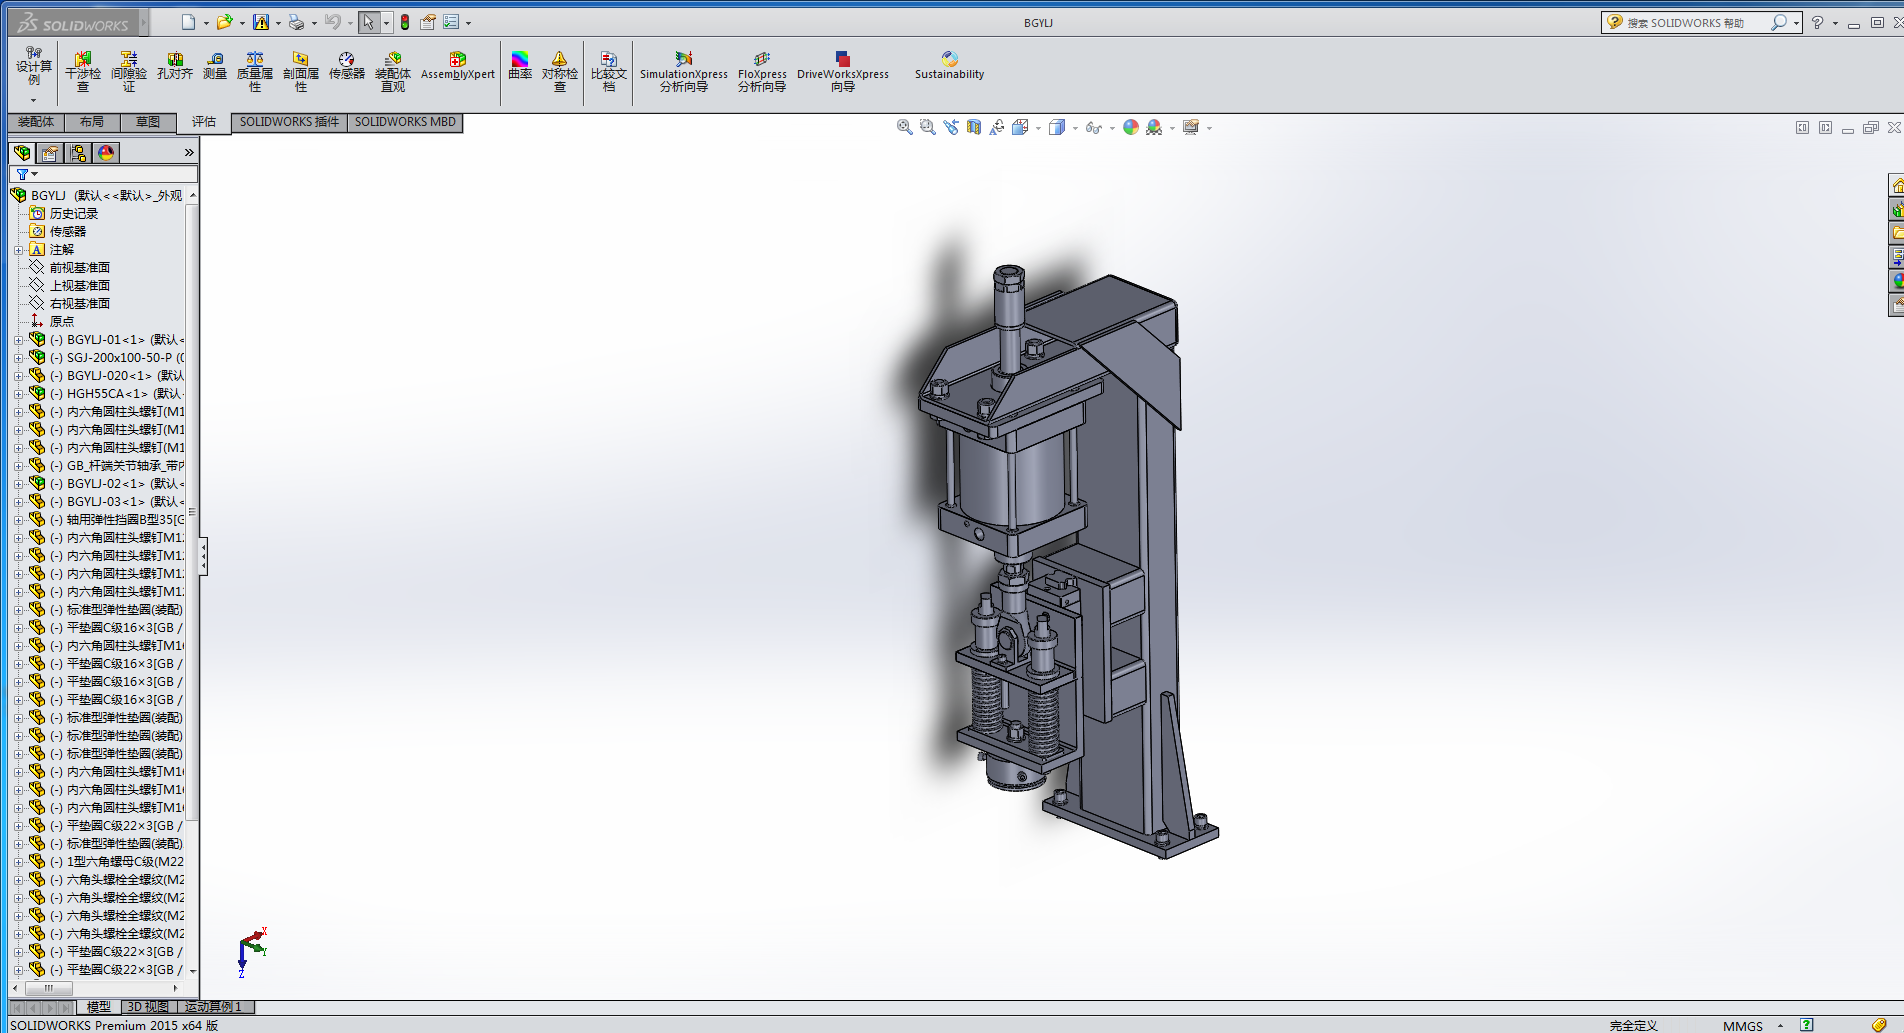
Task: Open the 运动算例1 motion study tab
Action: click(213, 1007)
